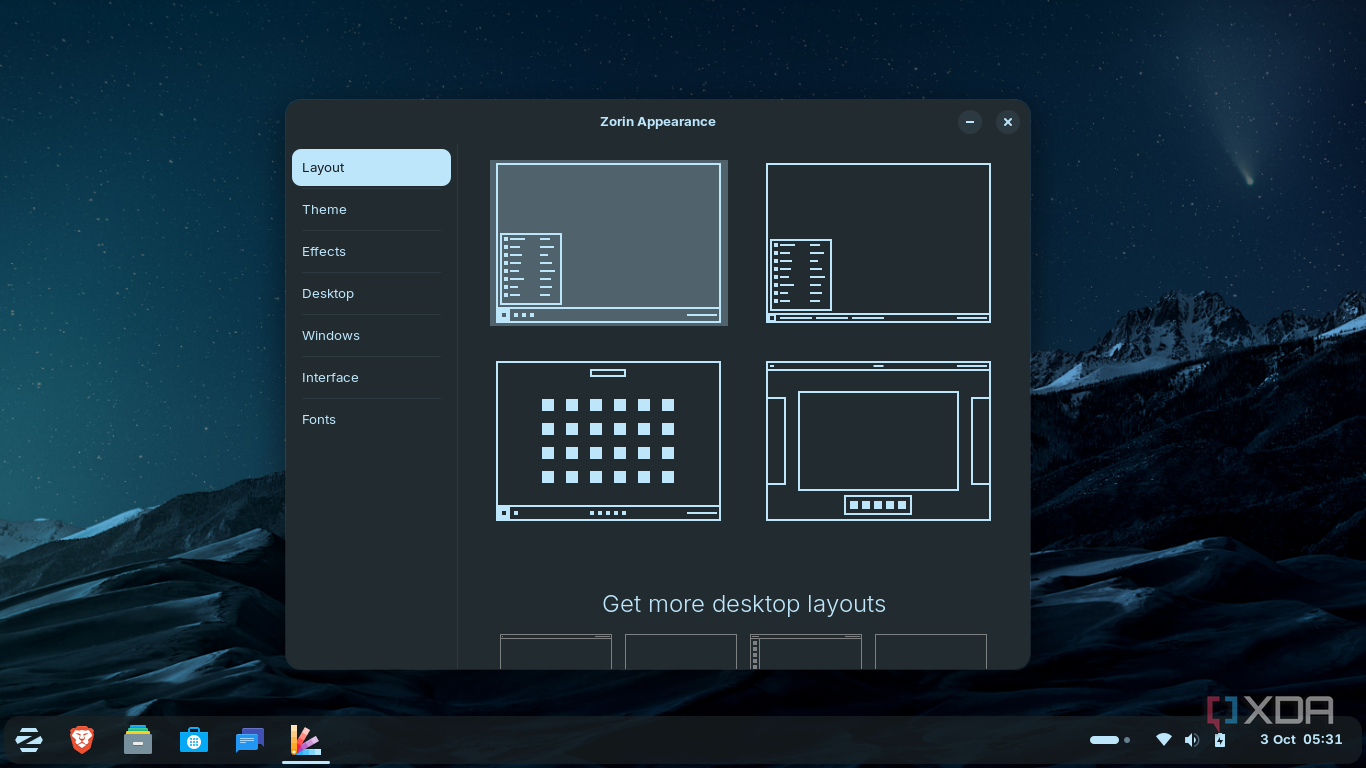Switch to the taskbar layout with grouped icons

pos(877,242)
